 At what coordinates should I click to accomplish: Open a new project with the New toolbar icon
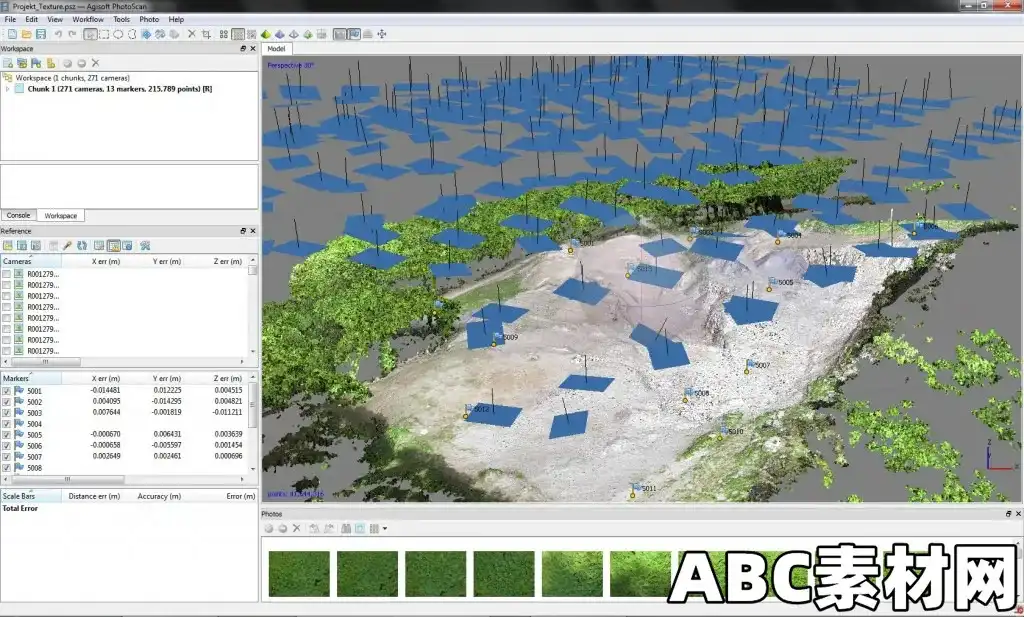[x=12, y=33]
